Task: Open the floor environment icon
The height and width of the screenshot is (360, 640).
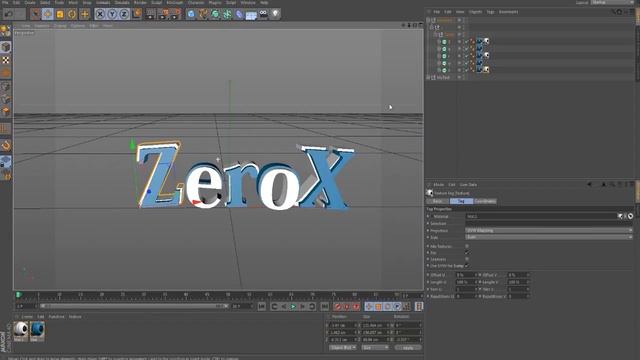Action: 251,15
